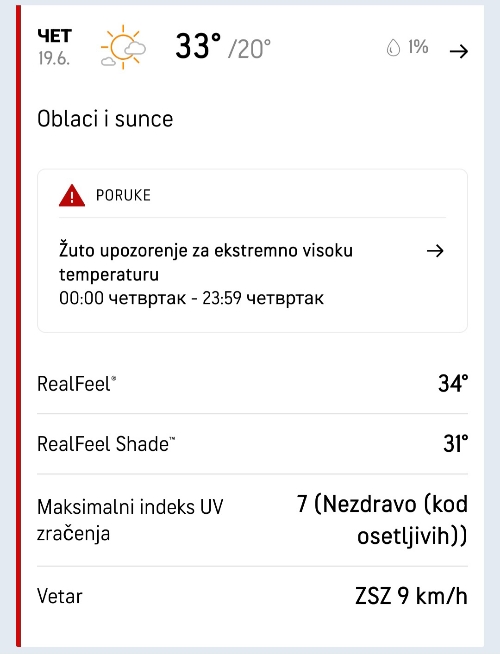
Task: Click the ЧЕТ 19.6. date label
Action: point(55,47)
